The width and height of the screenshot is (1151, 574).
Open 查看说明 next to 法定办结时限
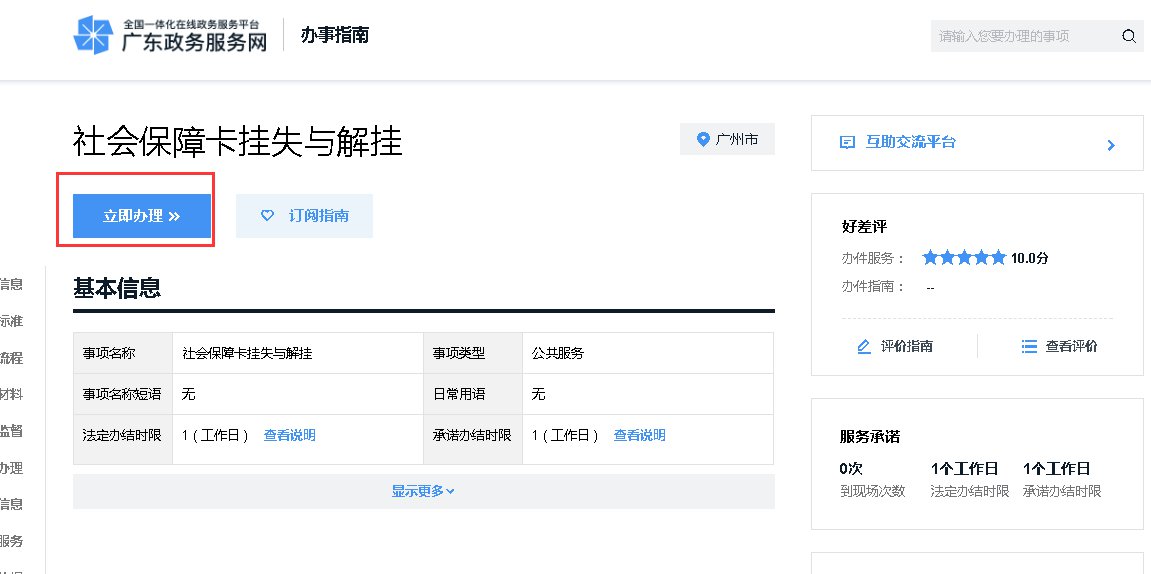289,435
